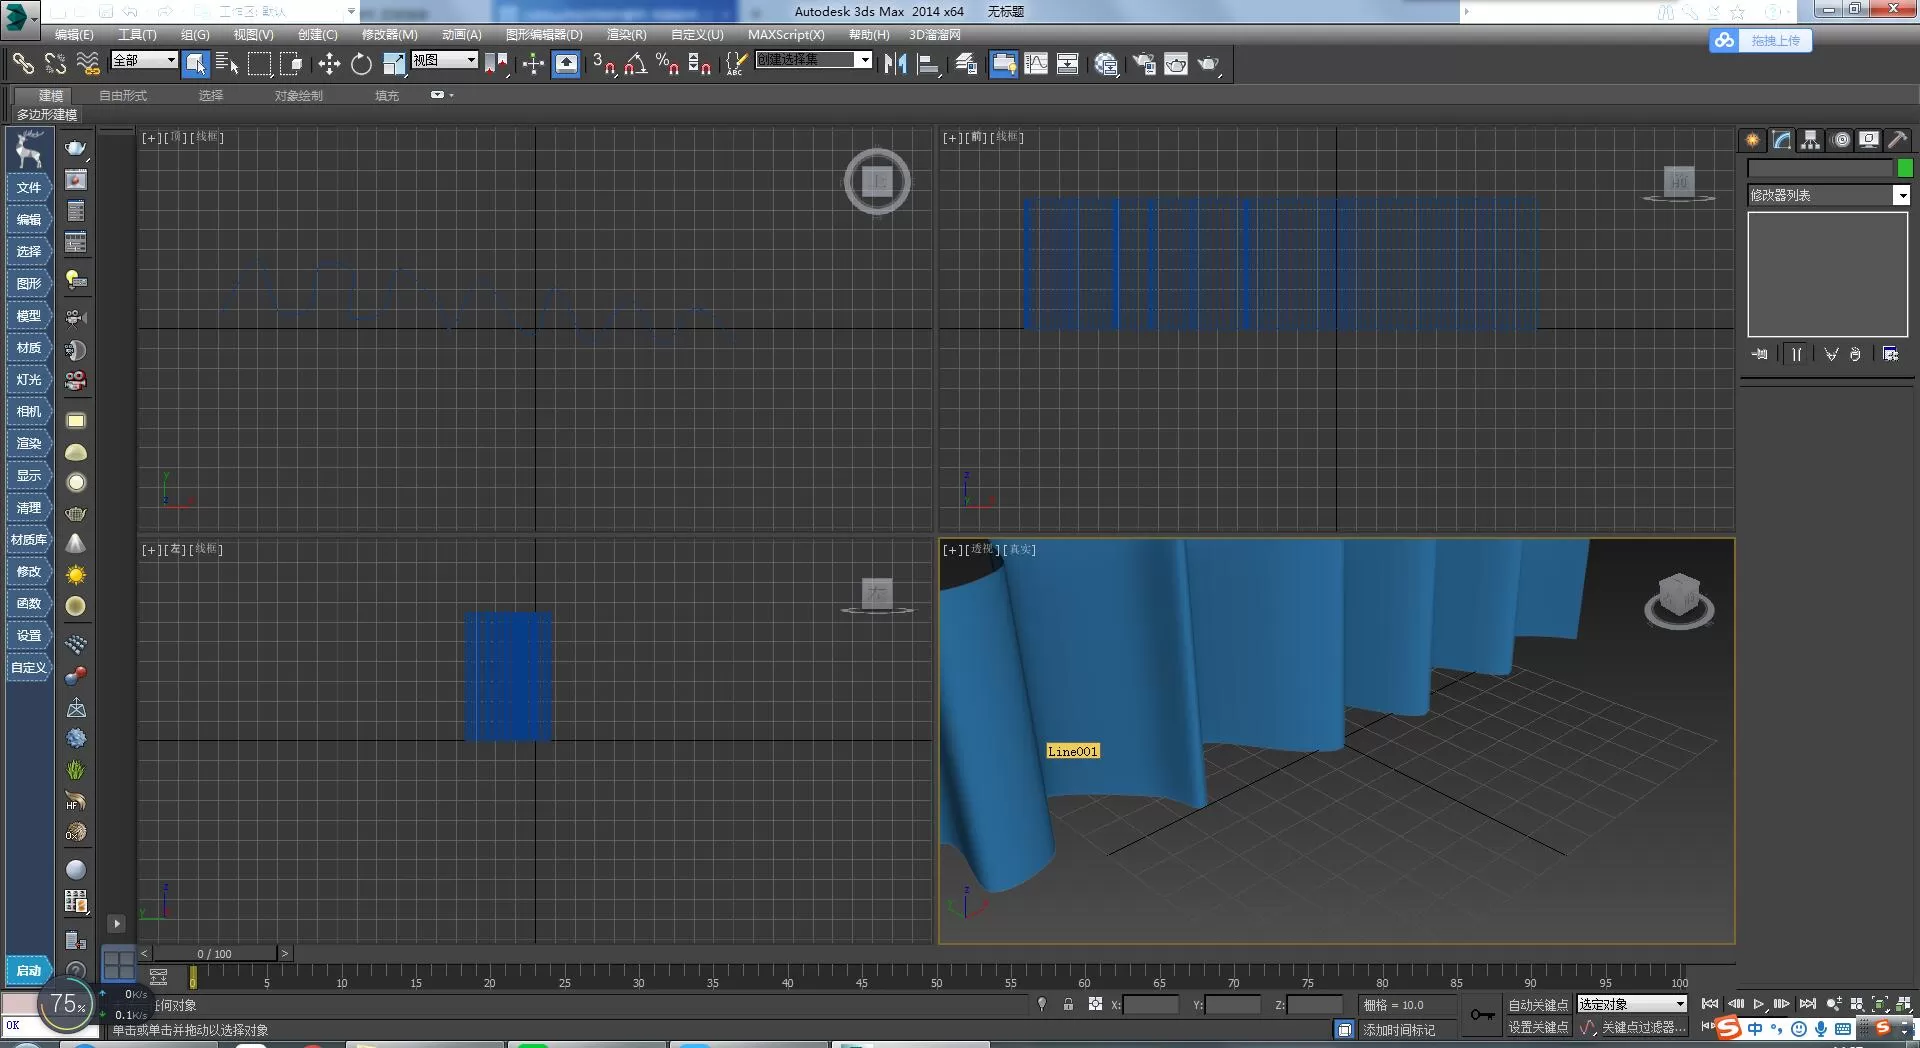Image resolution: width=1920 pixels, height=1048 pixels.
Task: Toggle Spinner Snap in main toolbar
Action: point(700,64)
